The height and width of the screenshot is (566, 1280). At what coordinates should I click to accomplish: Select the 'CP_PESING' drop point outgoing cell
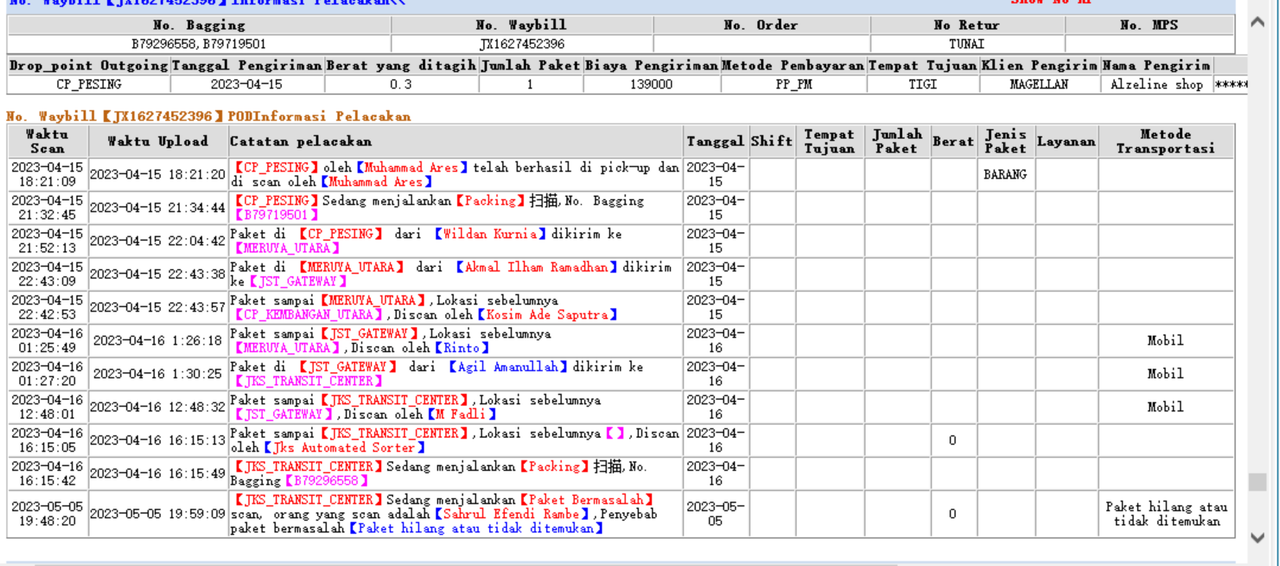[88, 85]
